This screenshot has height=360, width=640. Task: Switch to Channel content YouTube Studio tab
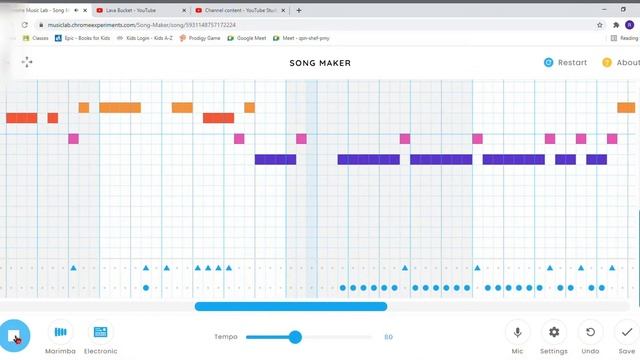[x=241, y=10]
